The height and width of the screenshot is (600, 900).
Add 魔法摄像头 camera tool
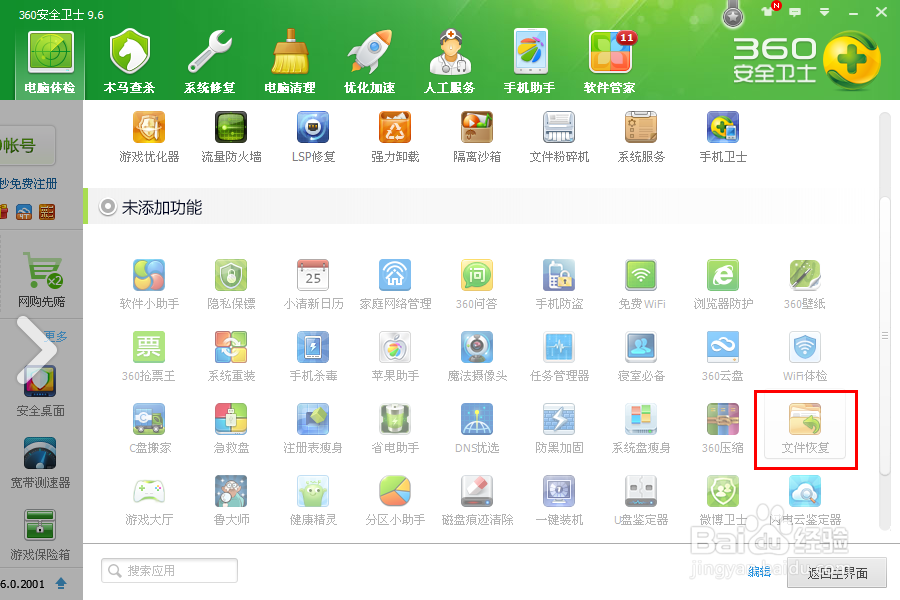click(x=477, y=357)
